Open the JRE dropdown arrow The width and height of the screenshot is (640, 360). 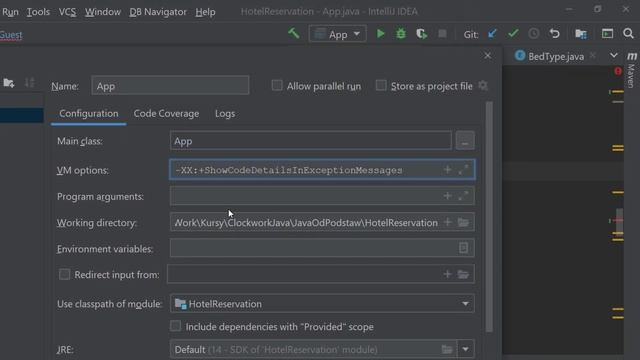(465, 349)
